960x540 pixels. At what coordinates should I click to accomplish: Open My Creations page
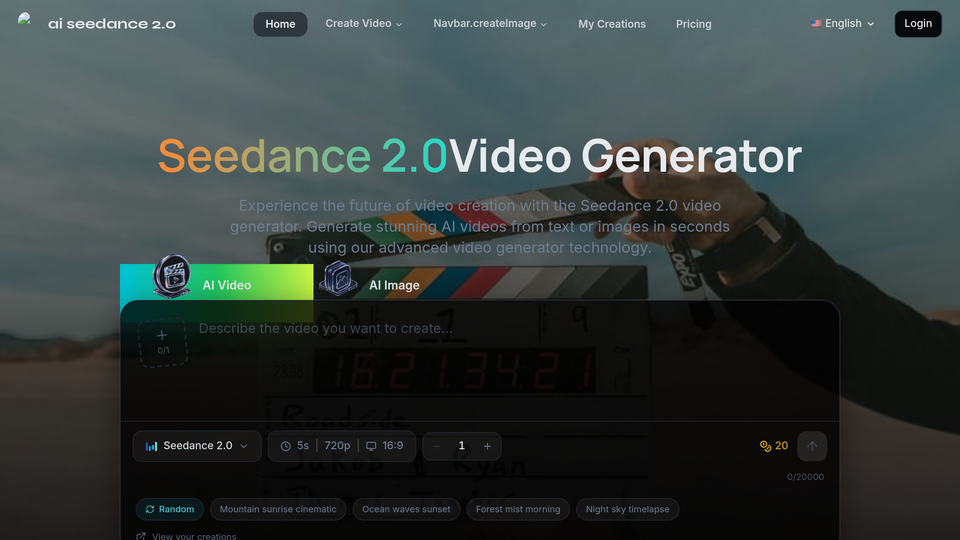[612, 24]
